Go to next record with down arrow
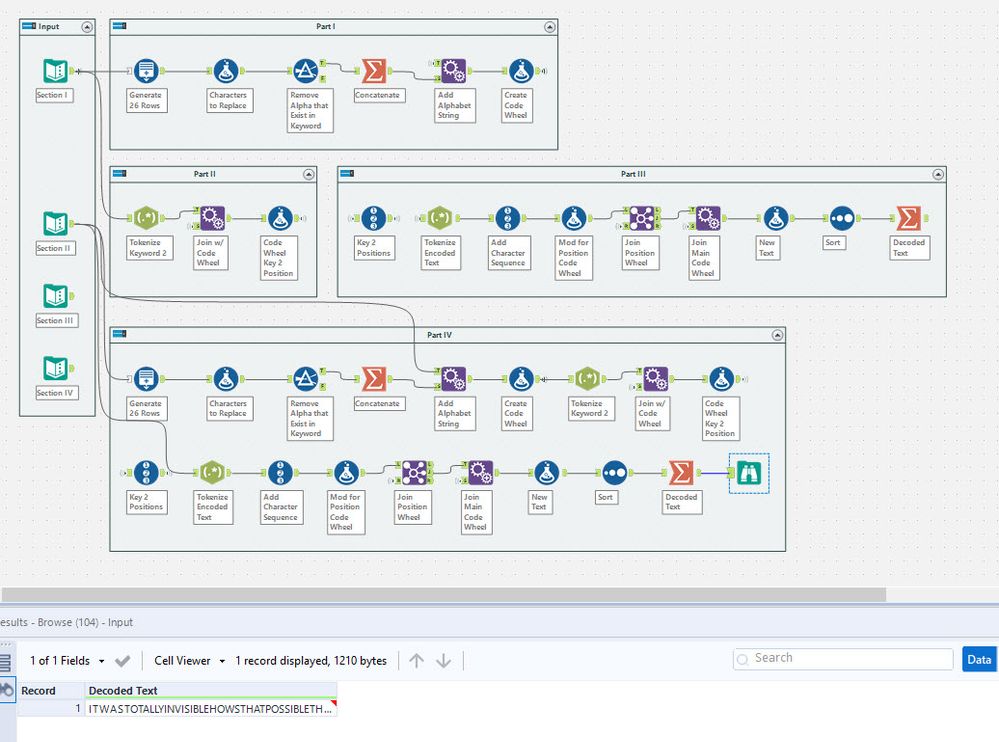The width and height of the screenshot is (999, 742). pos(443,661)
